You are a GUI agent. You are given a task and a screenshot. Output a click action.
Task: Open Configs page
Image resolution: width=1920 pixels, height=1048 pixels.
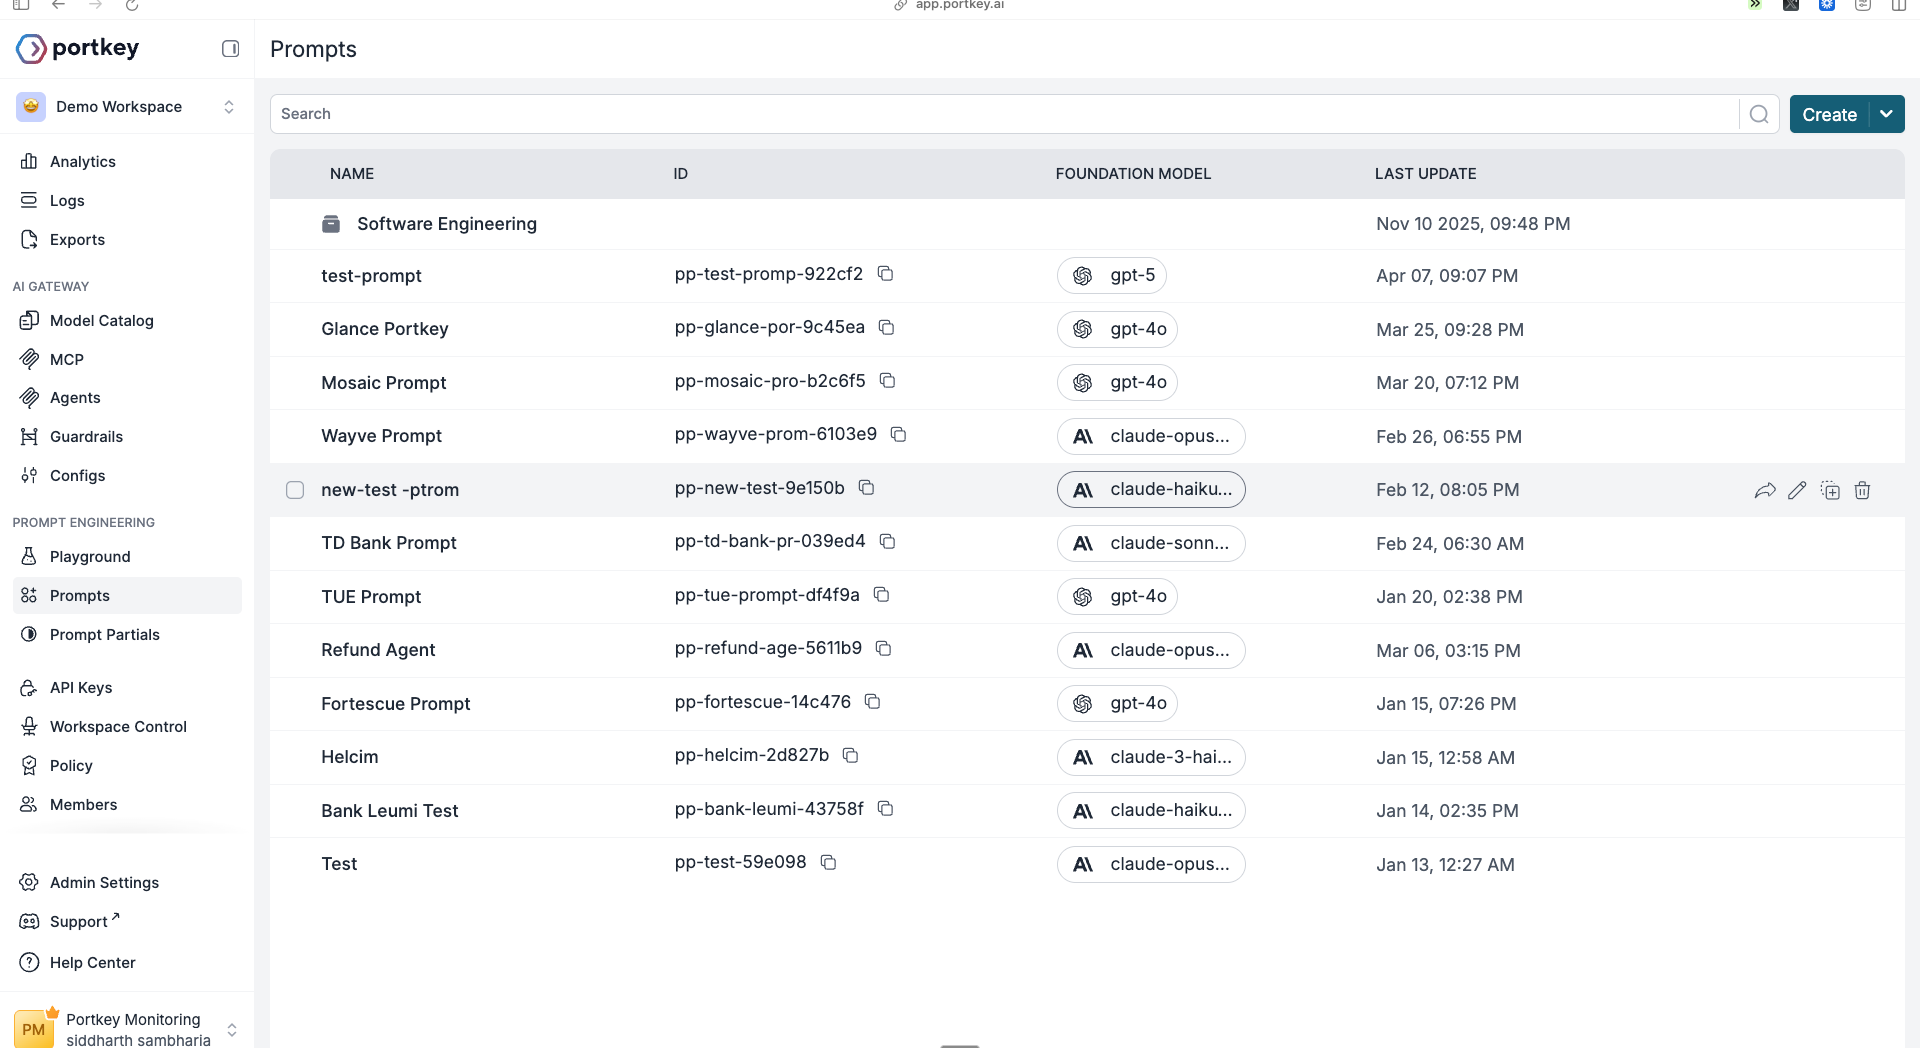point(77,476)
